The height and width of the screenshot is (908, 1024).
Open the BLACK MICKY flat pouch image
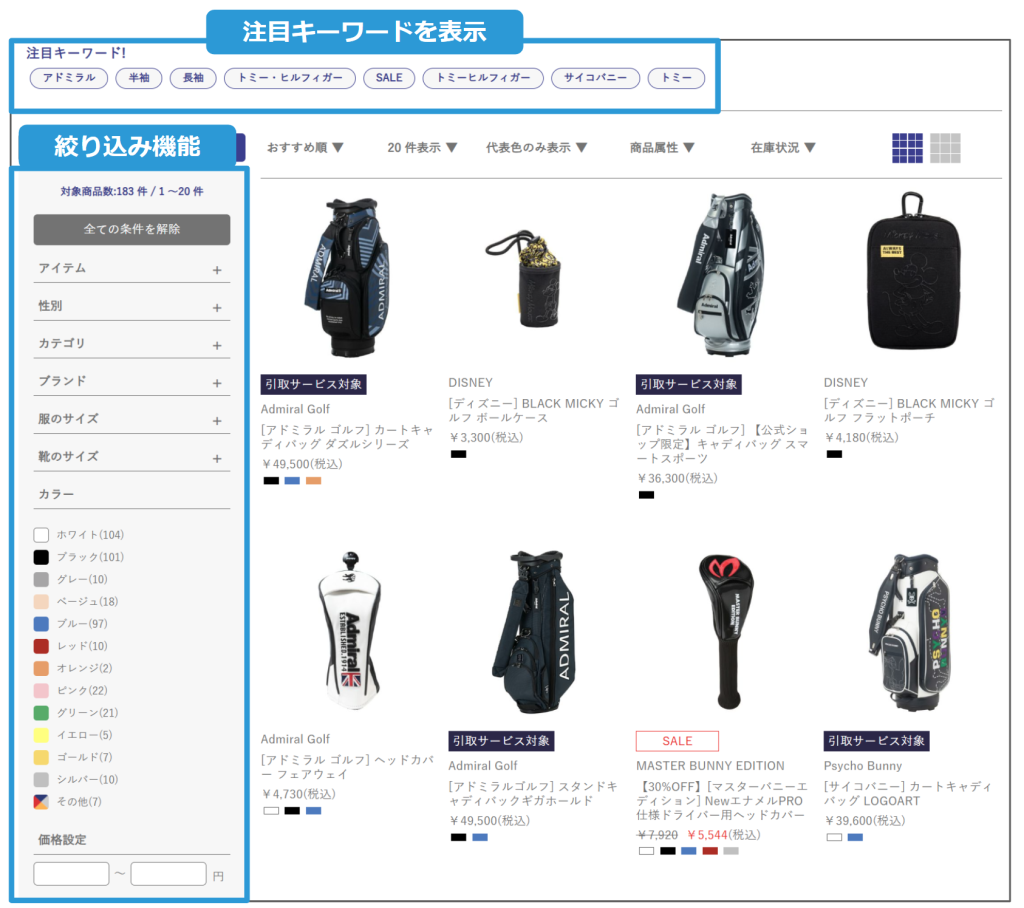coord(912,271)
